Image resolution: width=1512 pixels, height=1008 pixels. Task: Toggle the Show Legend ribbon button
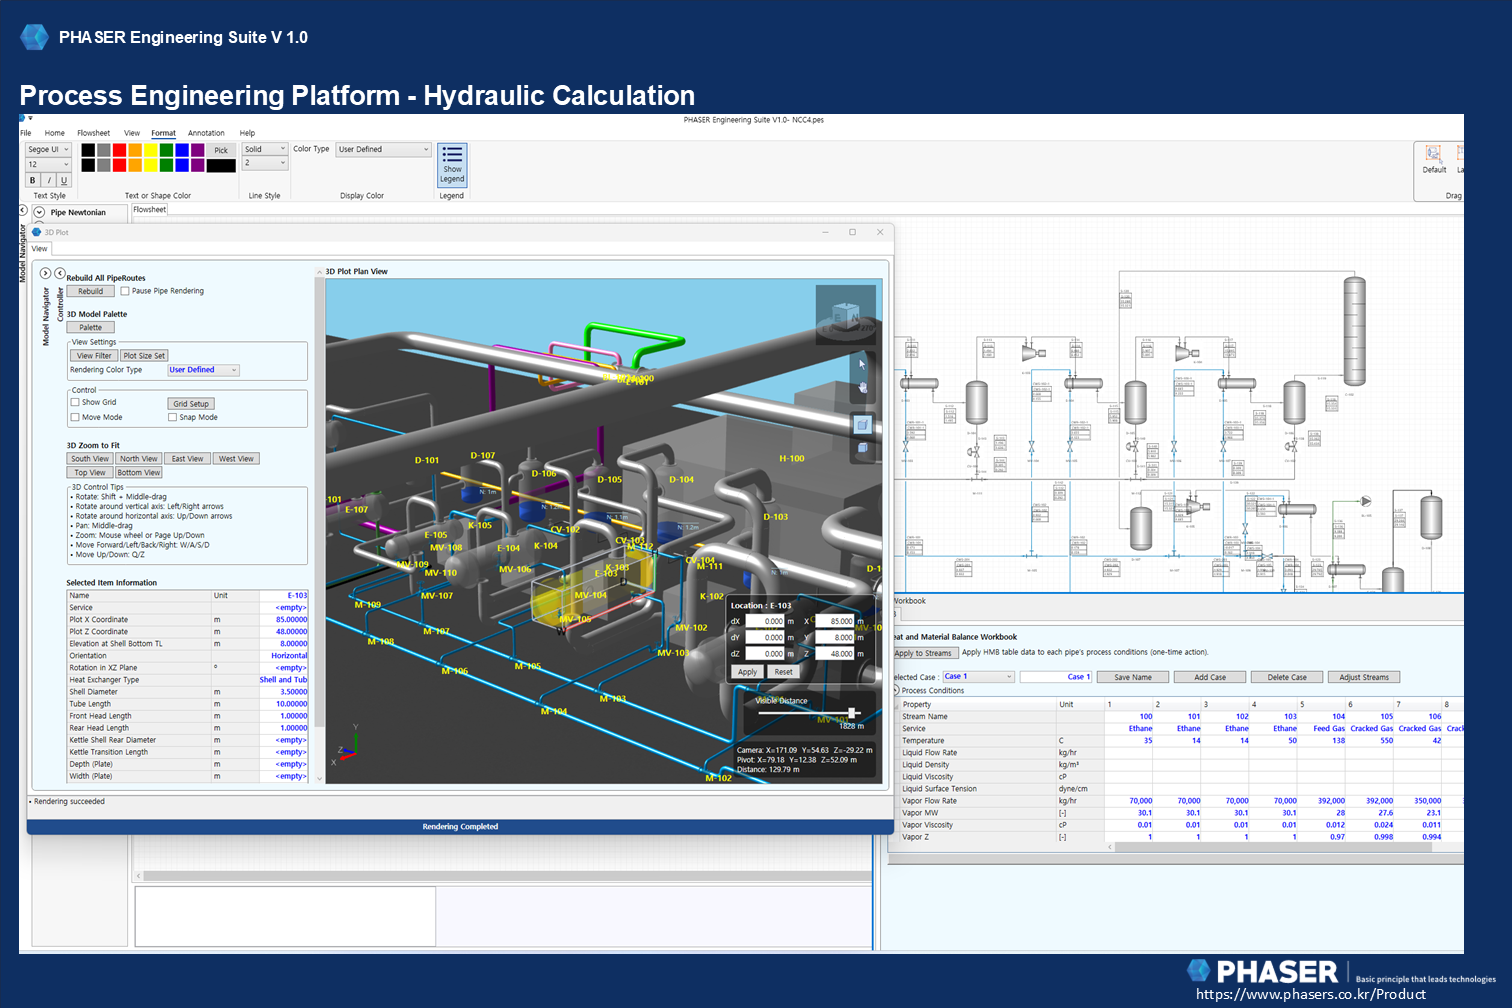tap(452, 165)
